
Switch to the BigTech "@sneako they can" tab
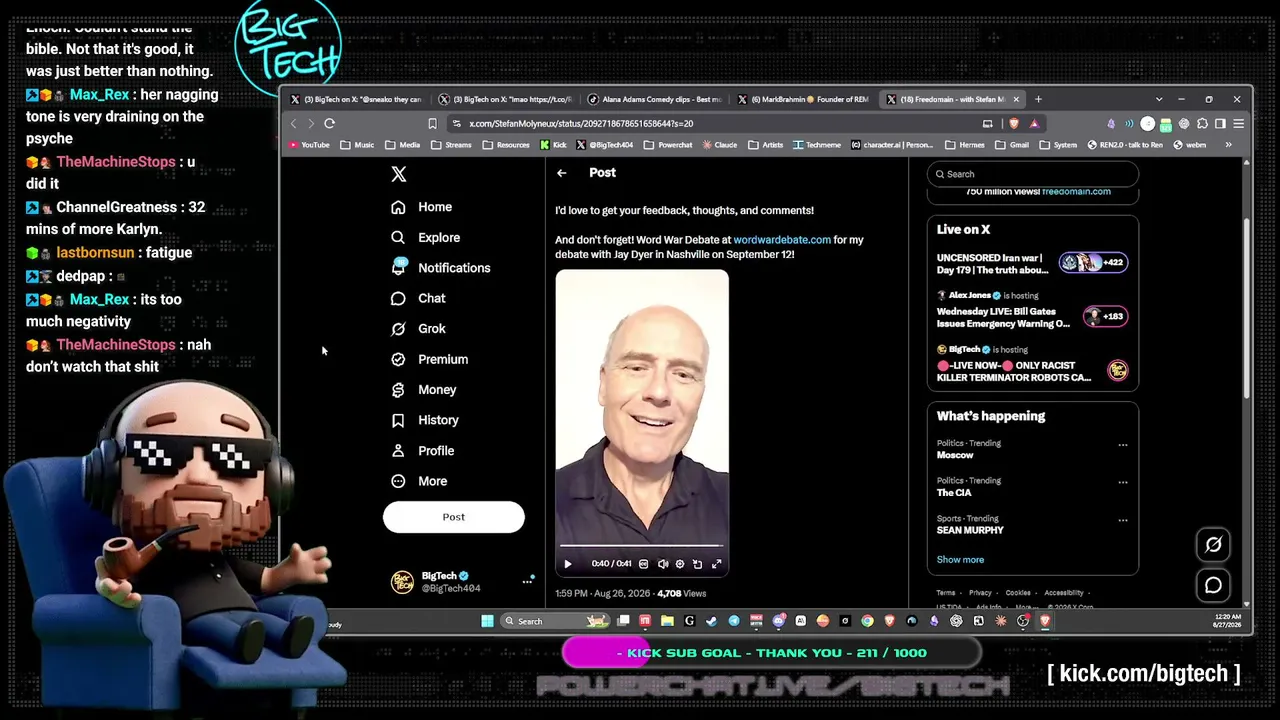tap(356, 100)
